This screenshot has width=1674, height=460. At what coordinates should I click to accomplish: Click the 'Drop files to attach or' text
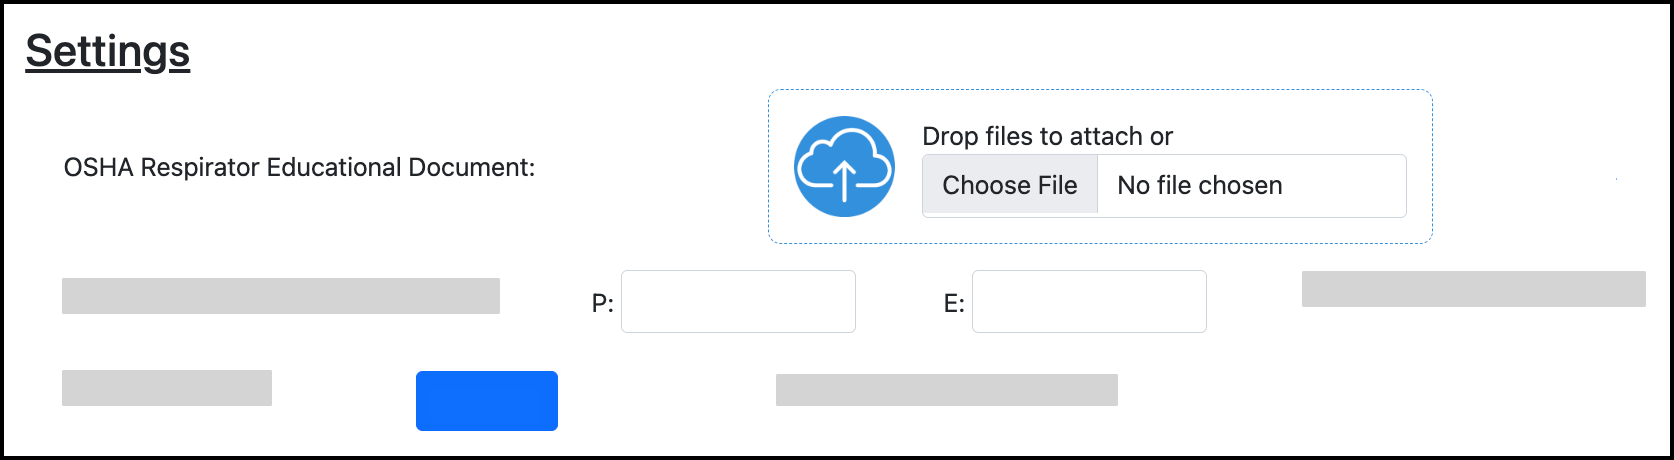click(x=1047, y=136)
